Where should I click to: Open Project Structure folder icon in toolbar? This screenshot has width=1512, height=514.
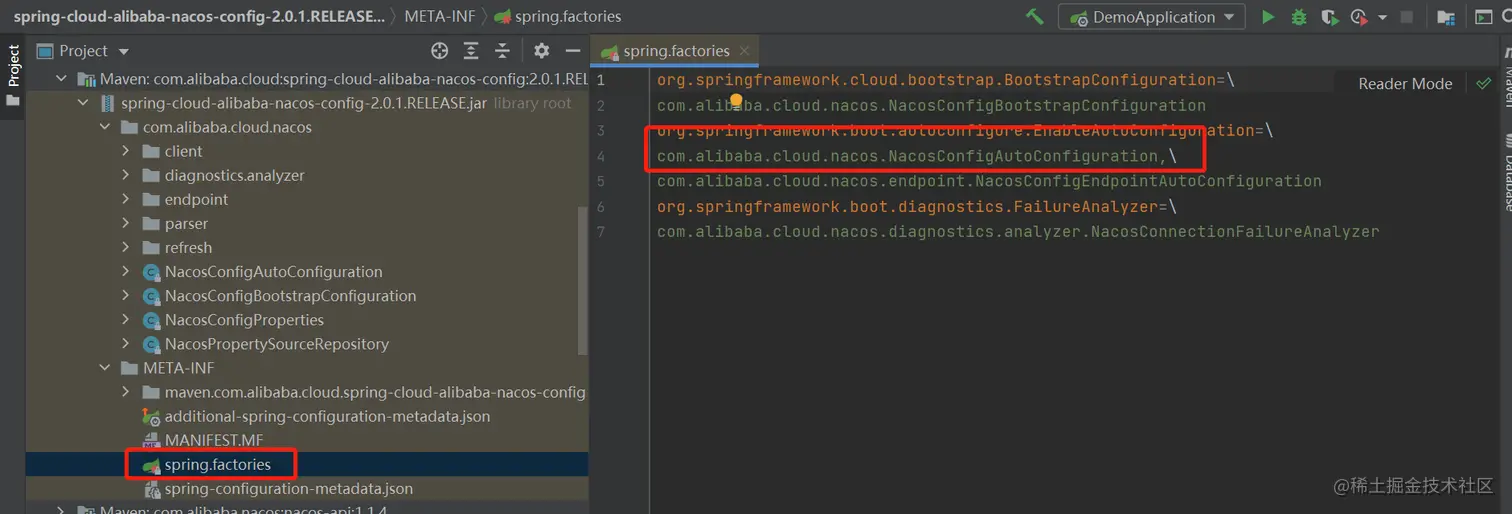[1446, 17]
